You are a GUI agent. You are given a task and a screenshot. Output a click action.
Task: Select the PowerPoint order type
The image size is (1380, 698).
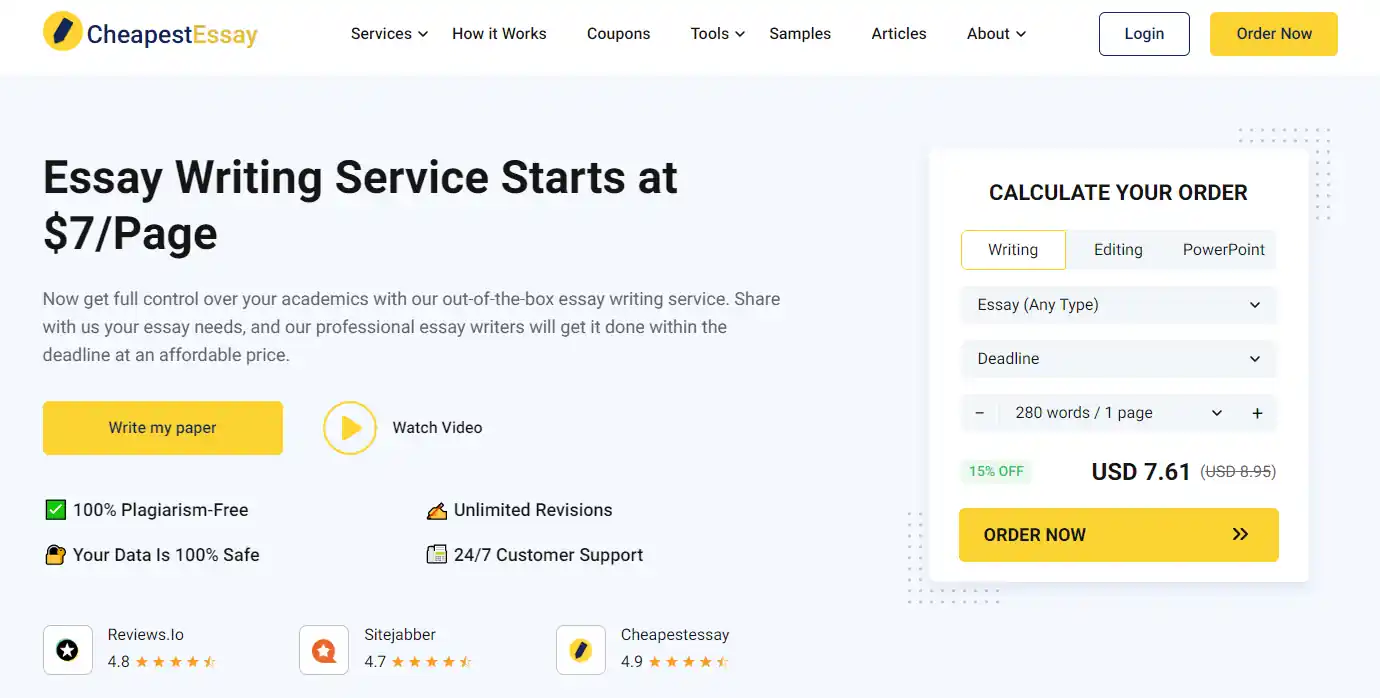tap(1222, 249)
